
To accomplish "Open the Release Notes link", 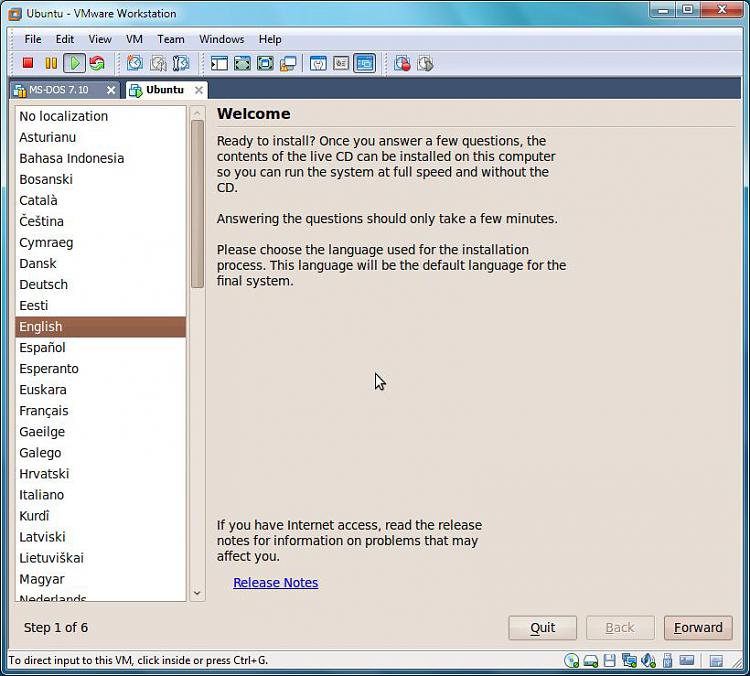I will (276, 583).
